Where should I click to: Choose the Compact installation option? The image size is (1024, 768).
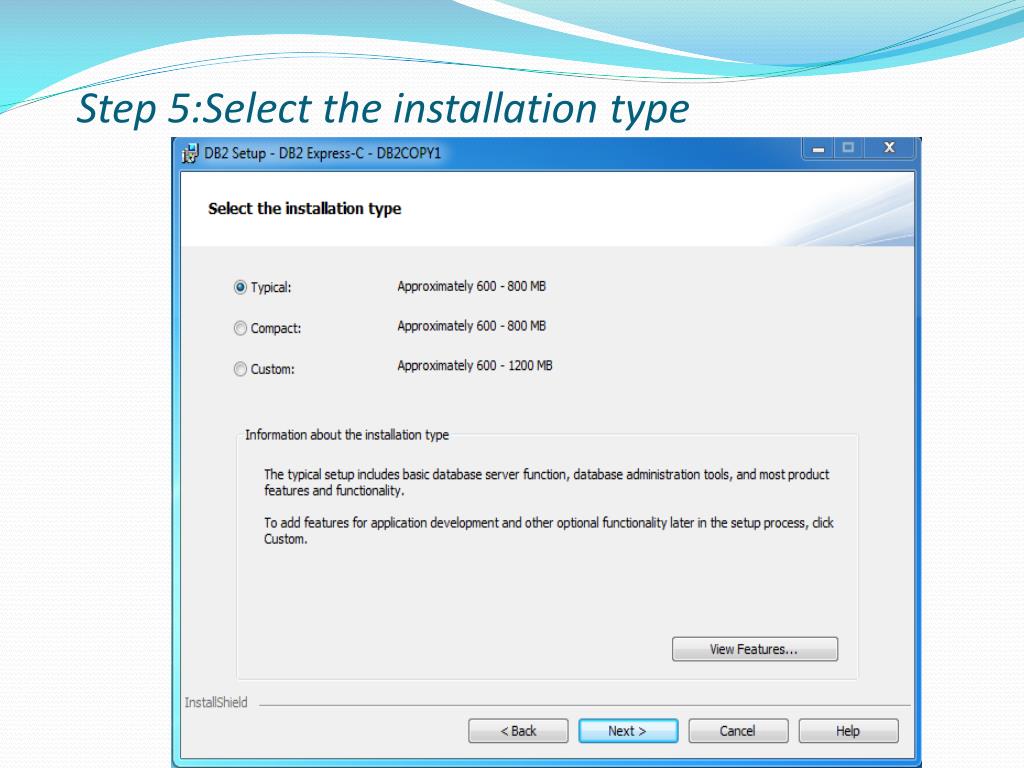[240, 328]
